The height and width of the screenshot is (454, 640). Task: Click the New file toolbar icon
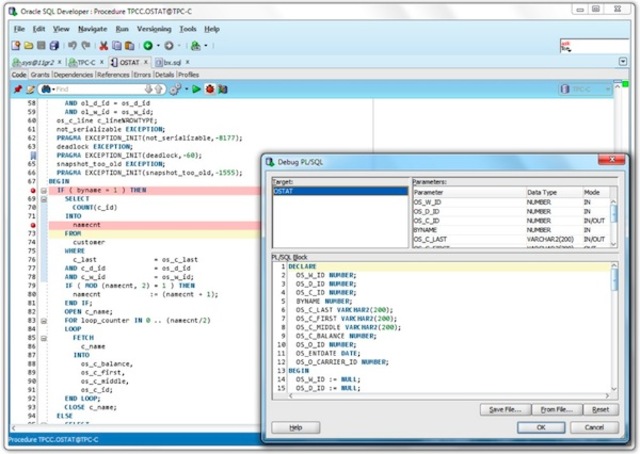[x=16, y=46]
